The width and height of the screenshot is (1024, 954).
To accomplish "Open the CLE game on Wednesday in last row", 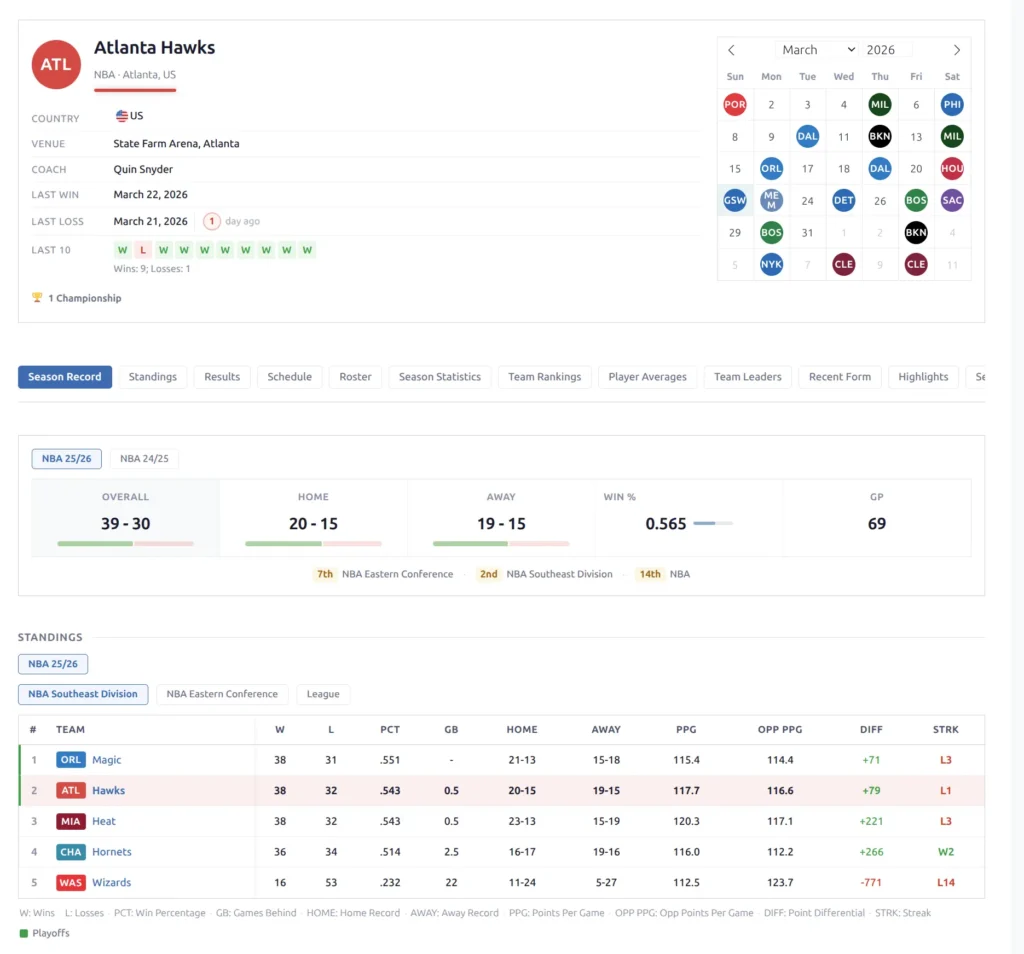I will [843, 264].
